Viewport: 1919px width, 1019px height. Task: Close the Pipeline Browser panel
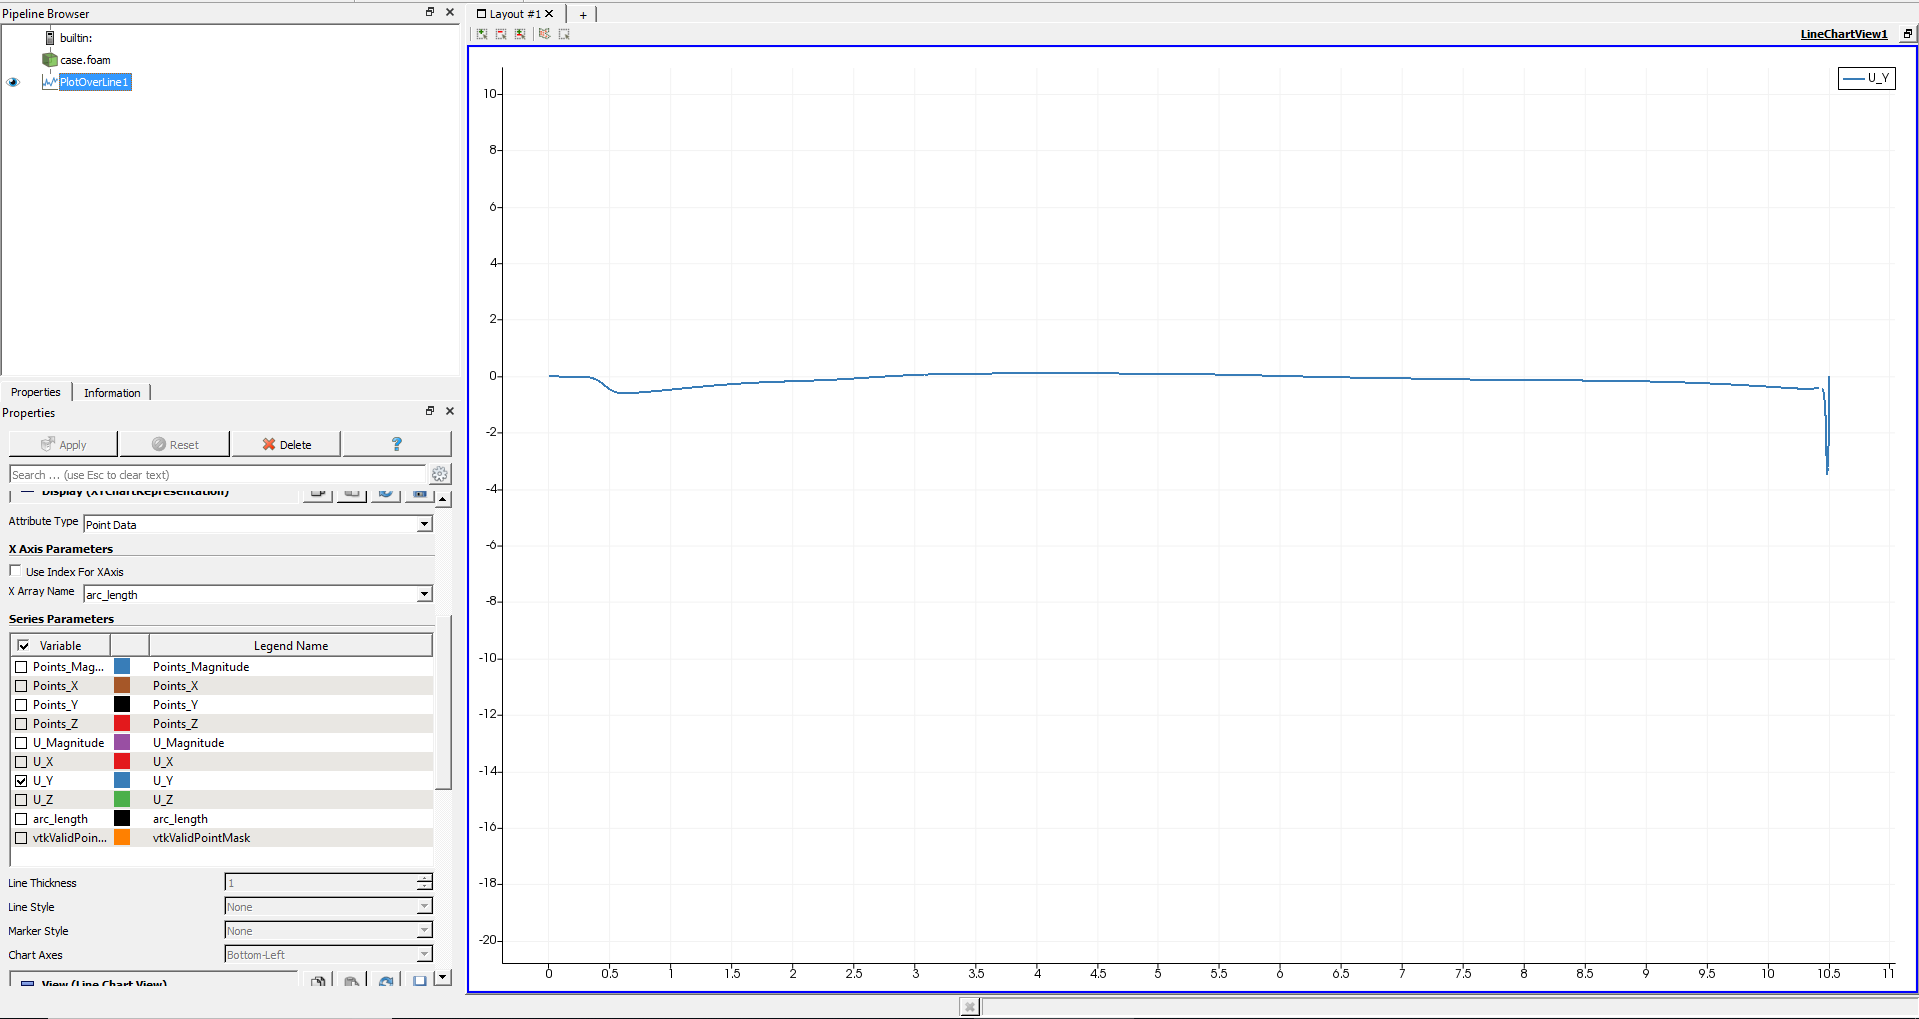tap(450, 12)
